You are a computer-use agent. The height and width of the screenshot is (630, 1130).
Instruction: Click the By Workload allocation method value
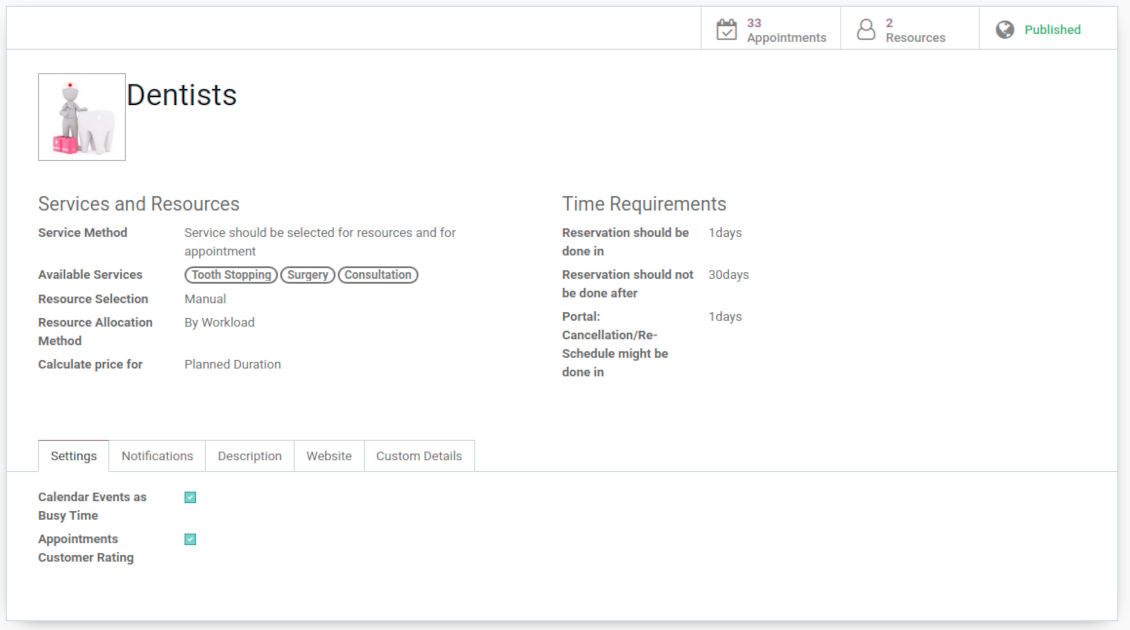pyautogui.click(x=219, y=323)
